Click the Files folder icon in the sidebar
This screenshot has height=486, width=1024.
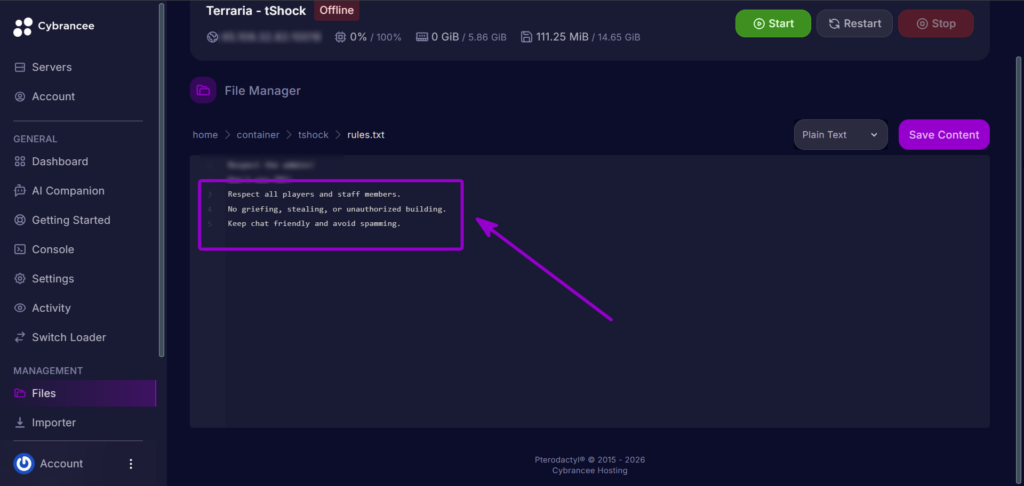tap(20, 393)
